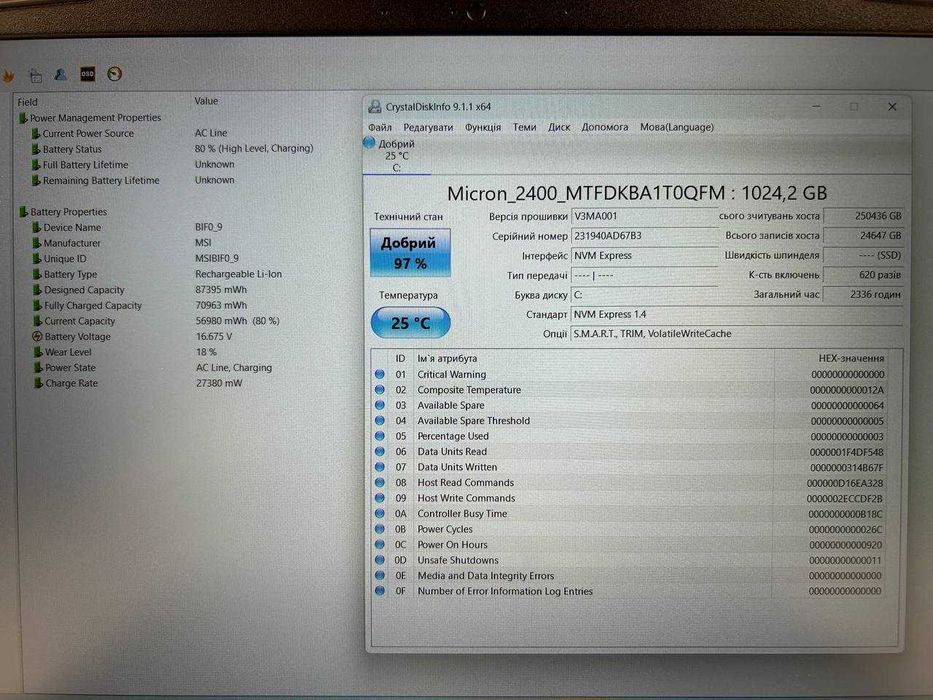Open the Допомога menu
933x700 pixels.
[x=605, y=127]
